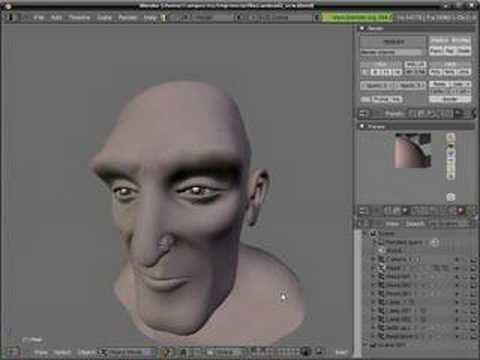
Task: Click the Xparts number field
Action: [376, 85]
